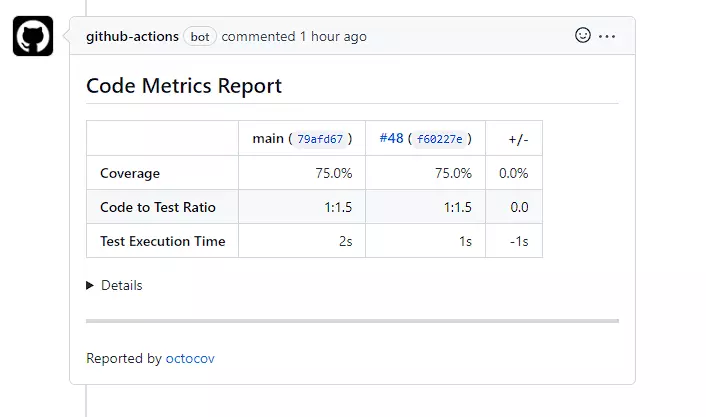The height and width of the screenshot is (417, 706).
Task: Click the +/- column header
Action: [518, 139]
